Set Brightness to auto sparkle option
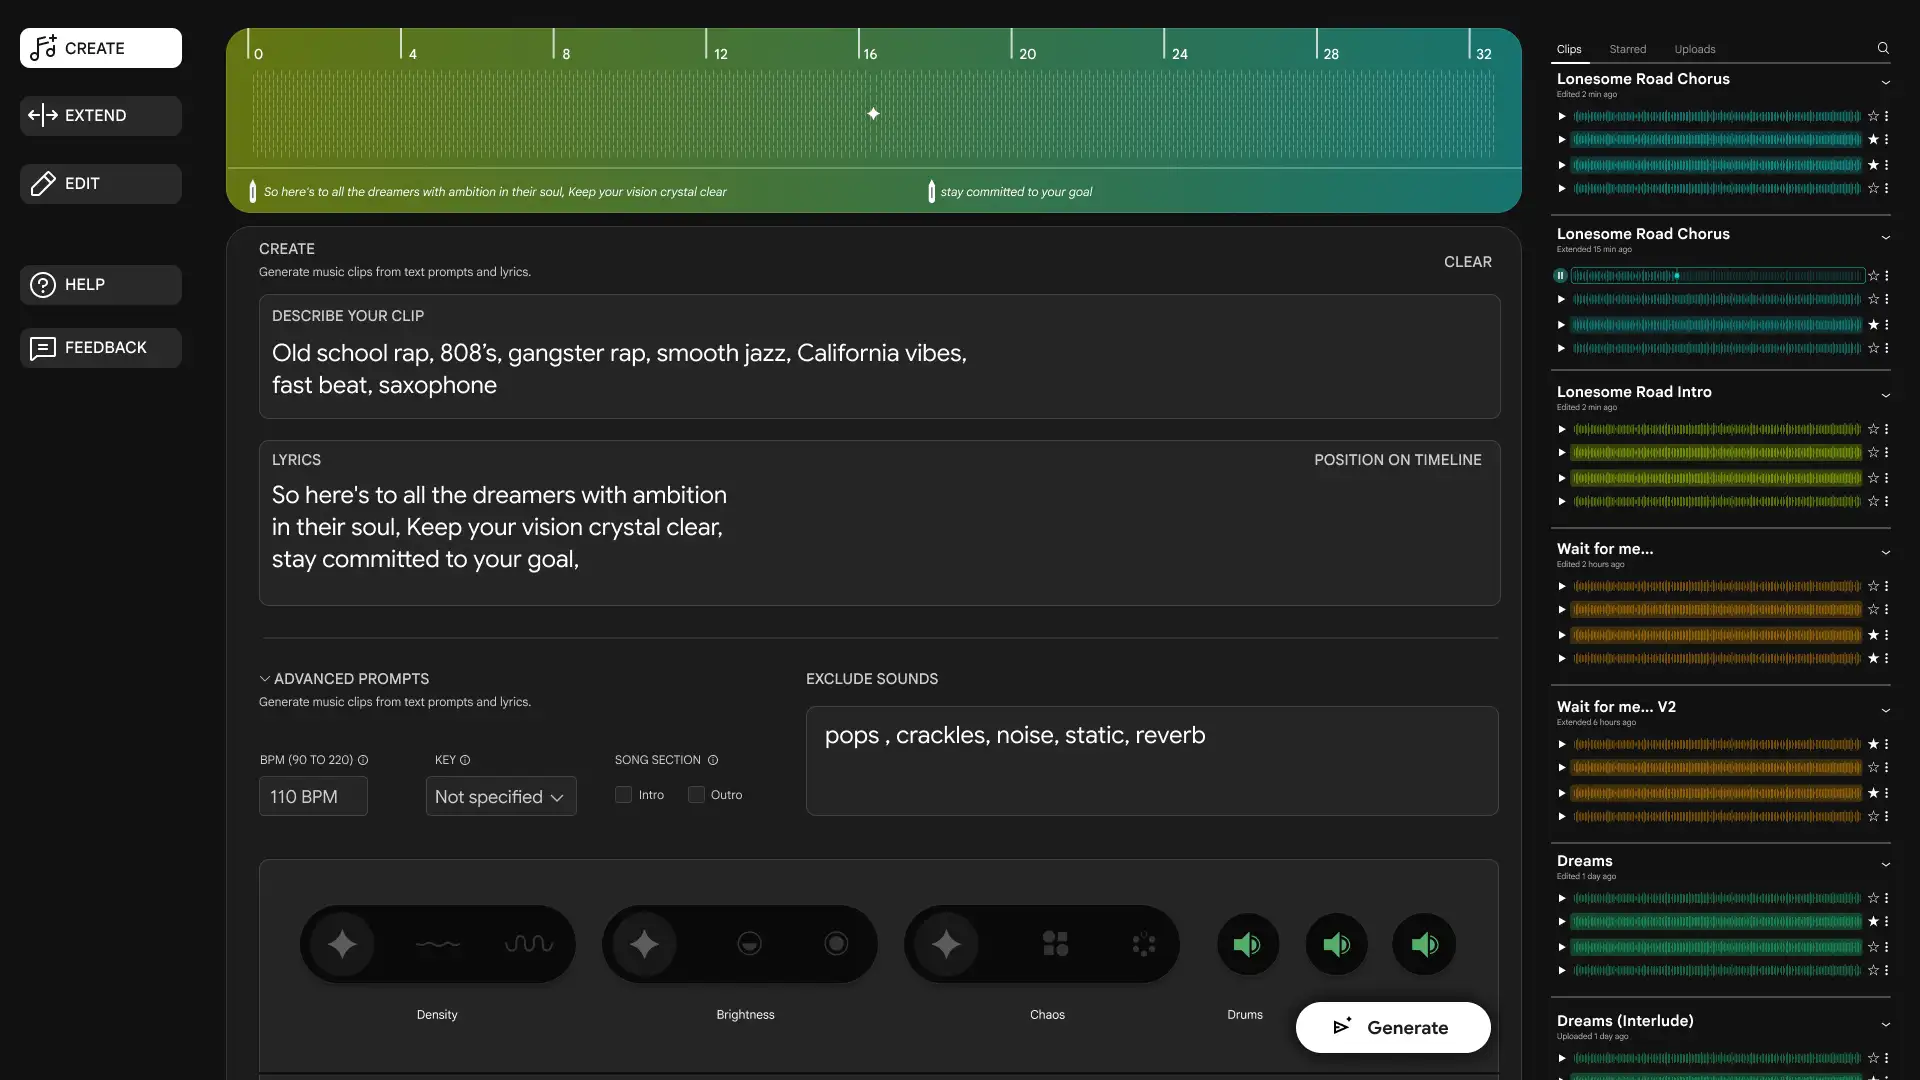The height and width of the screenshot is (1080, 1920). (x=644, y=944)
